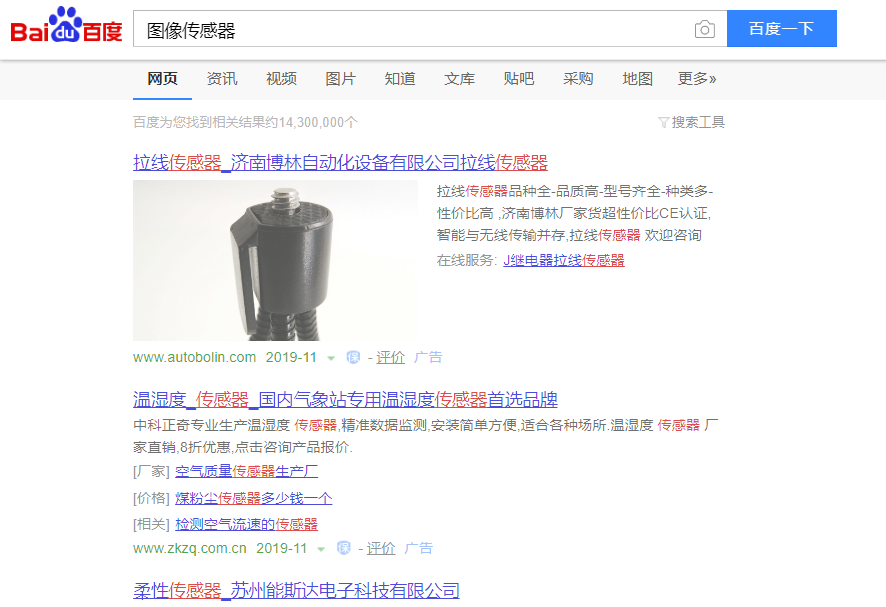
Task: Open 搜索工具 filter options
Action: [x=692, y=122]
